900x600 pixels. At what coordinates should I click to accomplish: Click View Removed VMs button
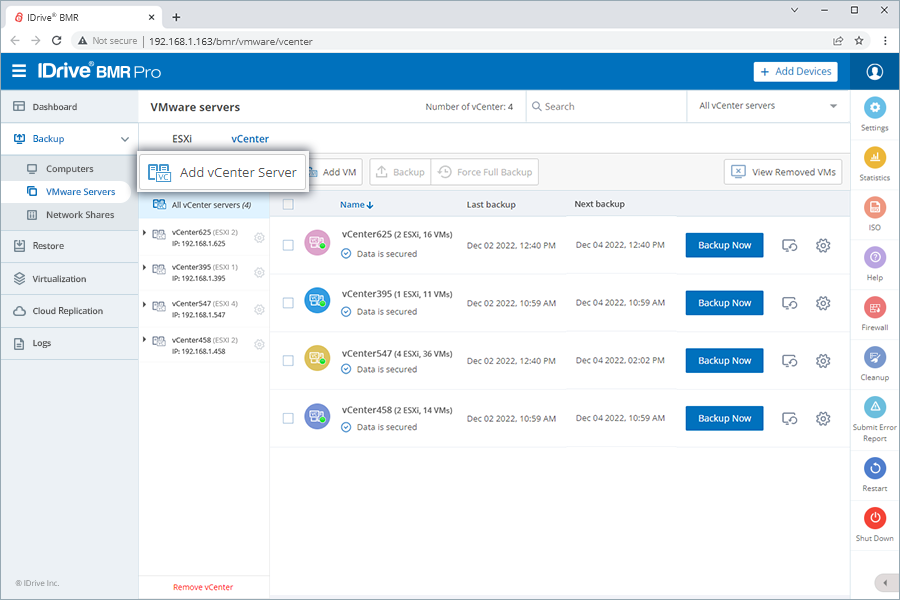tap(783, 172)
